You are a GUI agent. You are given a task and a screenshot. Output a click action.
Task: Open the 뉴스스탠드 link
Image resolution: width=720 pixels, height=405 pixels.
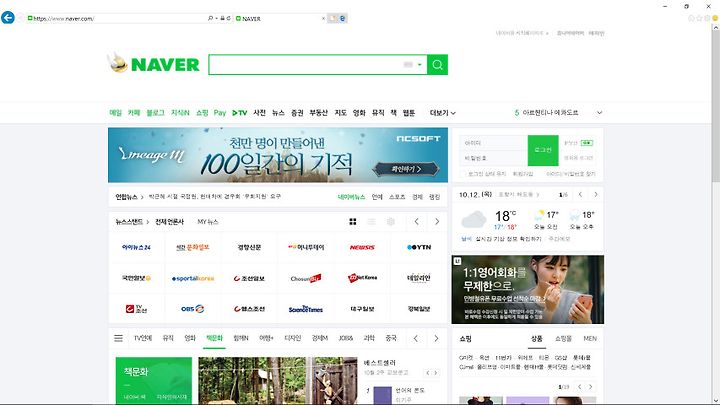[129, 222]
